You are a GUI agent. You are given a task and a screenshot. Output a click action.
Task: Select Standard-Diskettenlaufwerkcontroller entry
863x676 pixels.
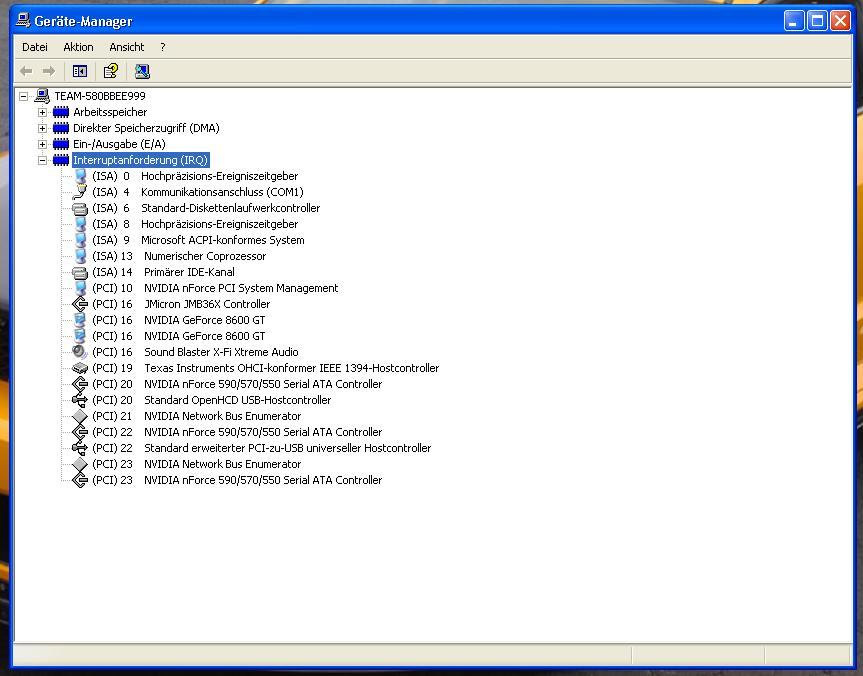pos(206,208)
